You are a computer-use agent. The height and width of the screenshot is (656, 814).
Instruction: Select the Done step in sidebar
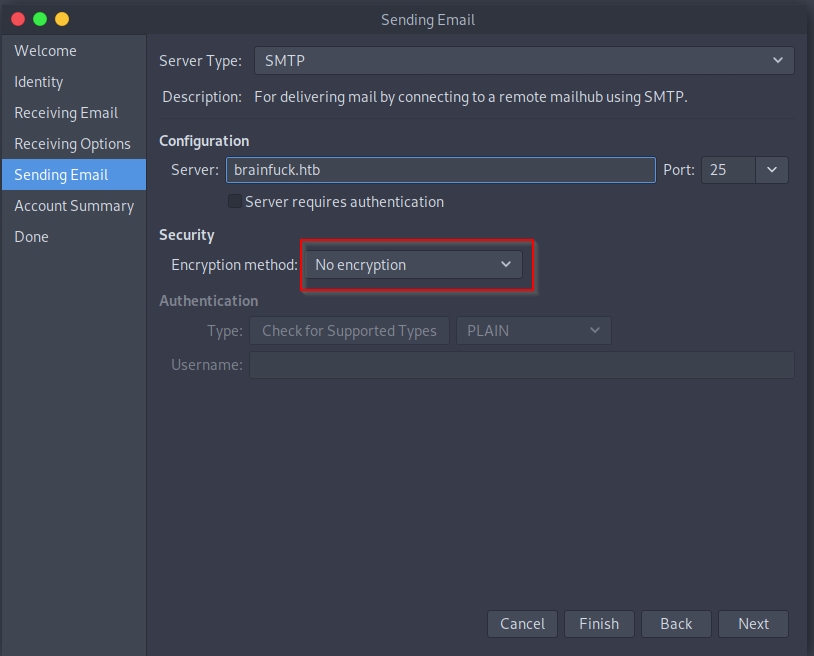[x=31, y=237]
